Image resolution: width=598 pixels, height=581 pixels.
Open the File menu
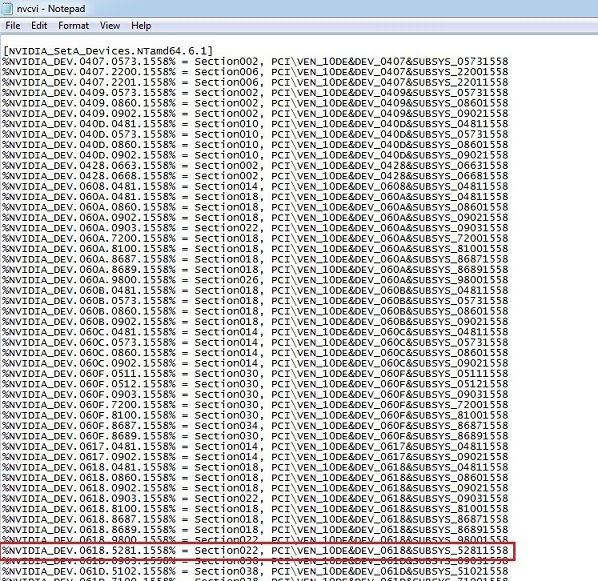[x=13, y=26]
